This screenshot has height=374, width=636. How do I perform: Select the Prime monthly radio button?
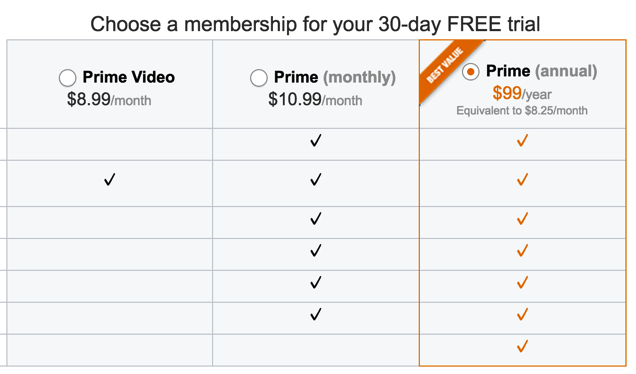click(x=258, y=78)
